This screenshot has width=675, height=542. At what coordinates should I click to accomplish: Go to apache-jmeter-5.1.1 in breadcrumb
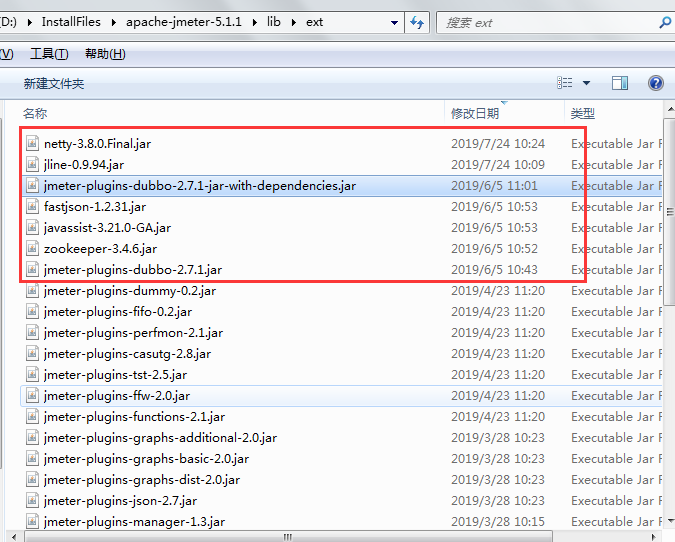coord(184,22)
